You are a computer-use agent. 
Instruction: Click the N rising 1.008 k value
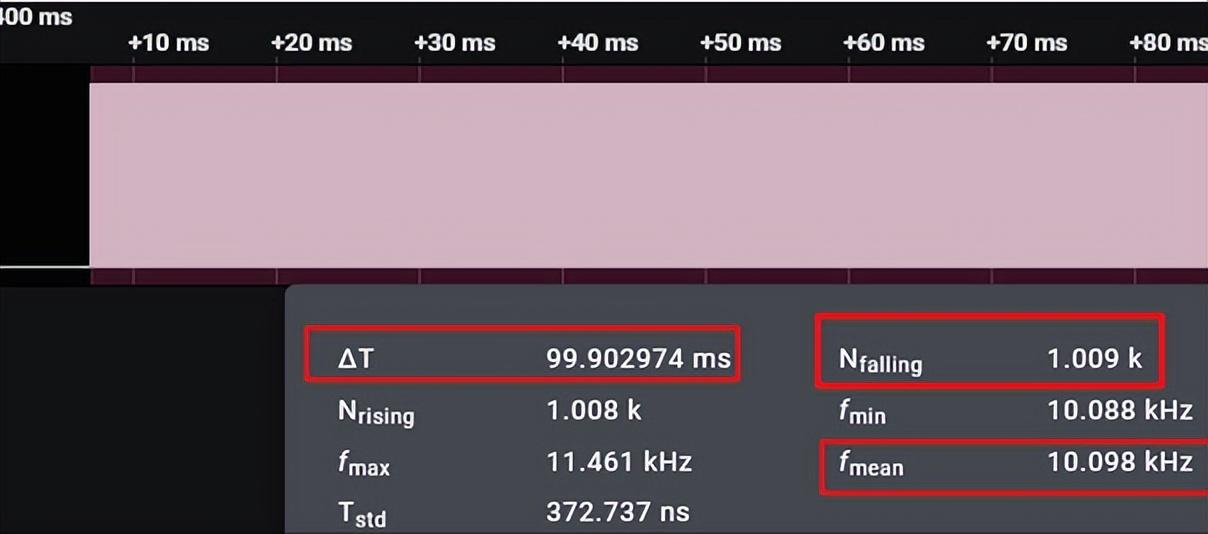point(594,410)
